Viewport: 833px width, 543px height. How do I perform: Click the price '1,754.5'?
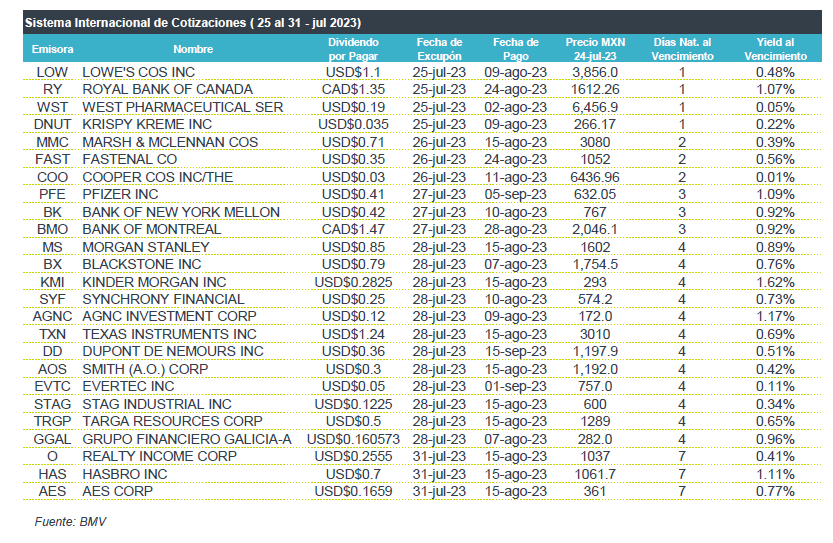595,265
